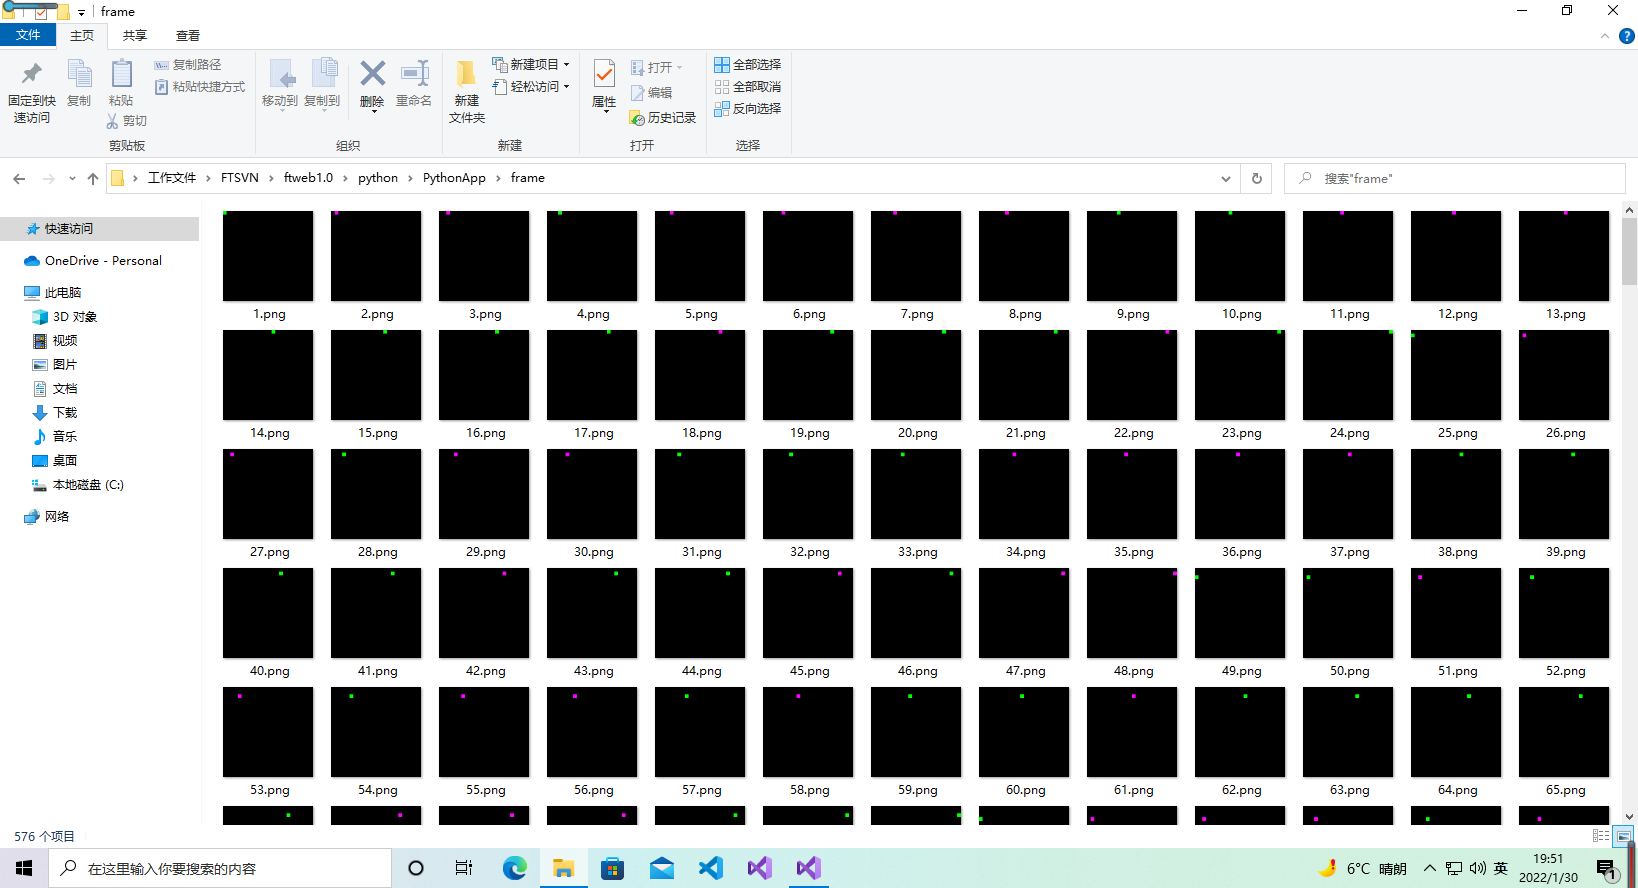Click Edit in the Open group

pyautogui.click(x=651, y=93)
